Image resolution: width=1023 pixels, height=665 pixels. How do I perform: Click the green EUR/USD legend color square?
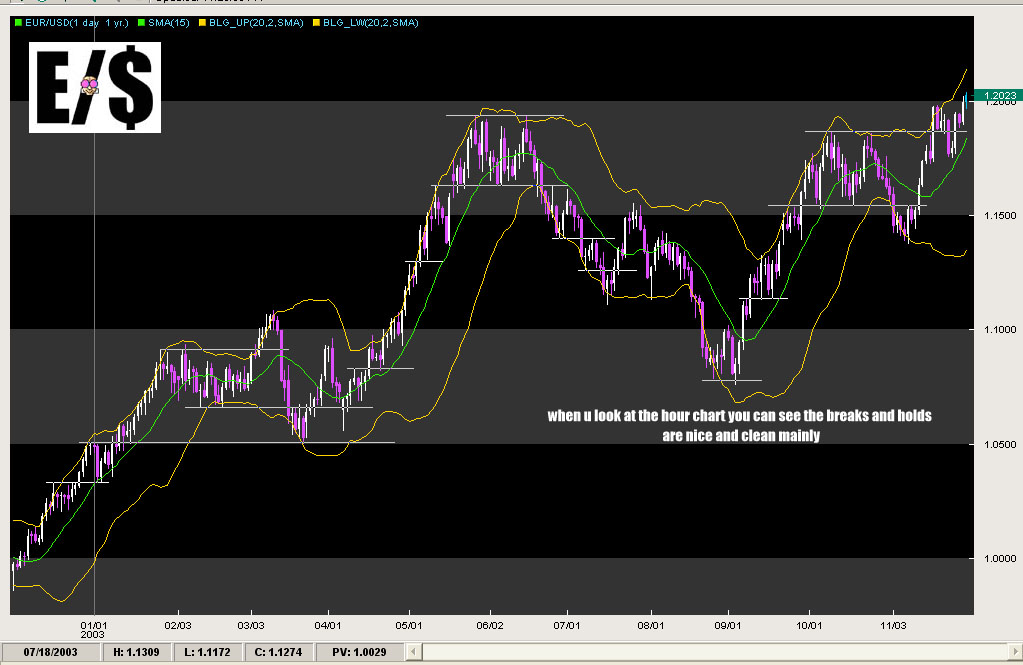point(18,22)
